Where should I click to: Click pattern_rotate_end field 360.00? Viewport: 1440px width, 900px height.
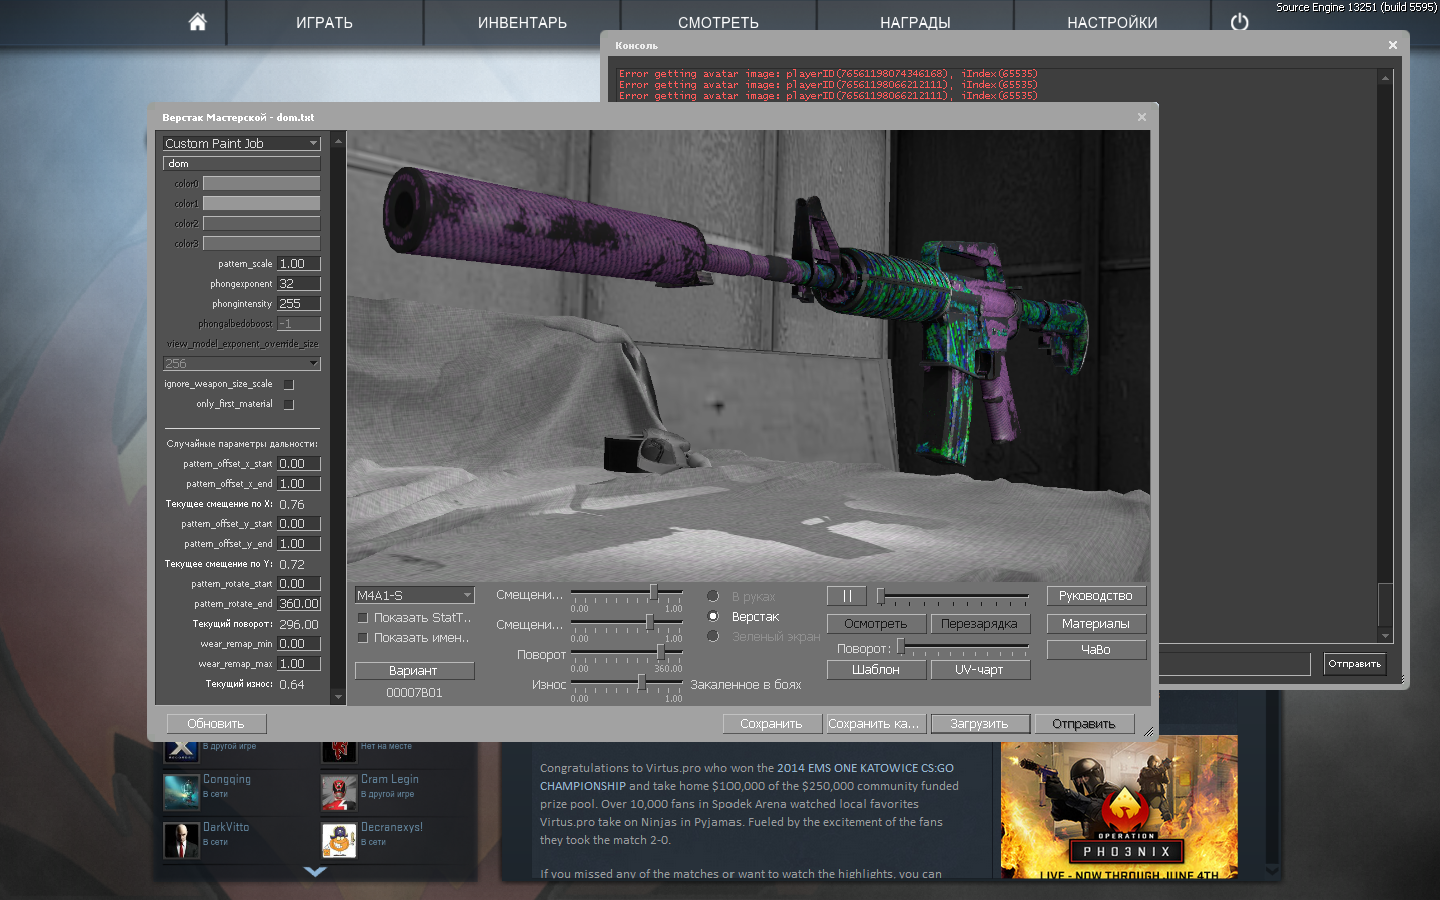[x=299, y=603]
